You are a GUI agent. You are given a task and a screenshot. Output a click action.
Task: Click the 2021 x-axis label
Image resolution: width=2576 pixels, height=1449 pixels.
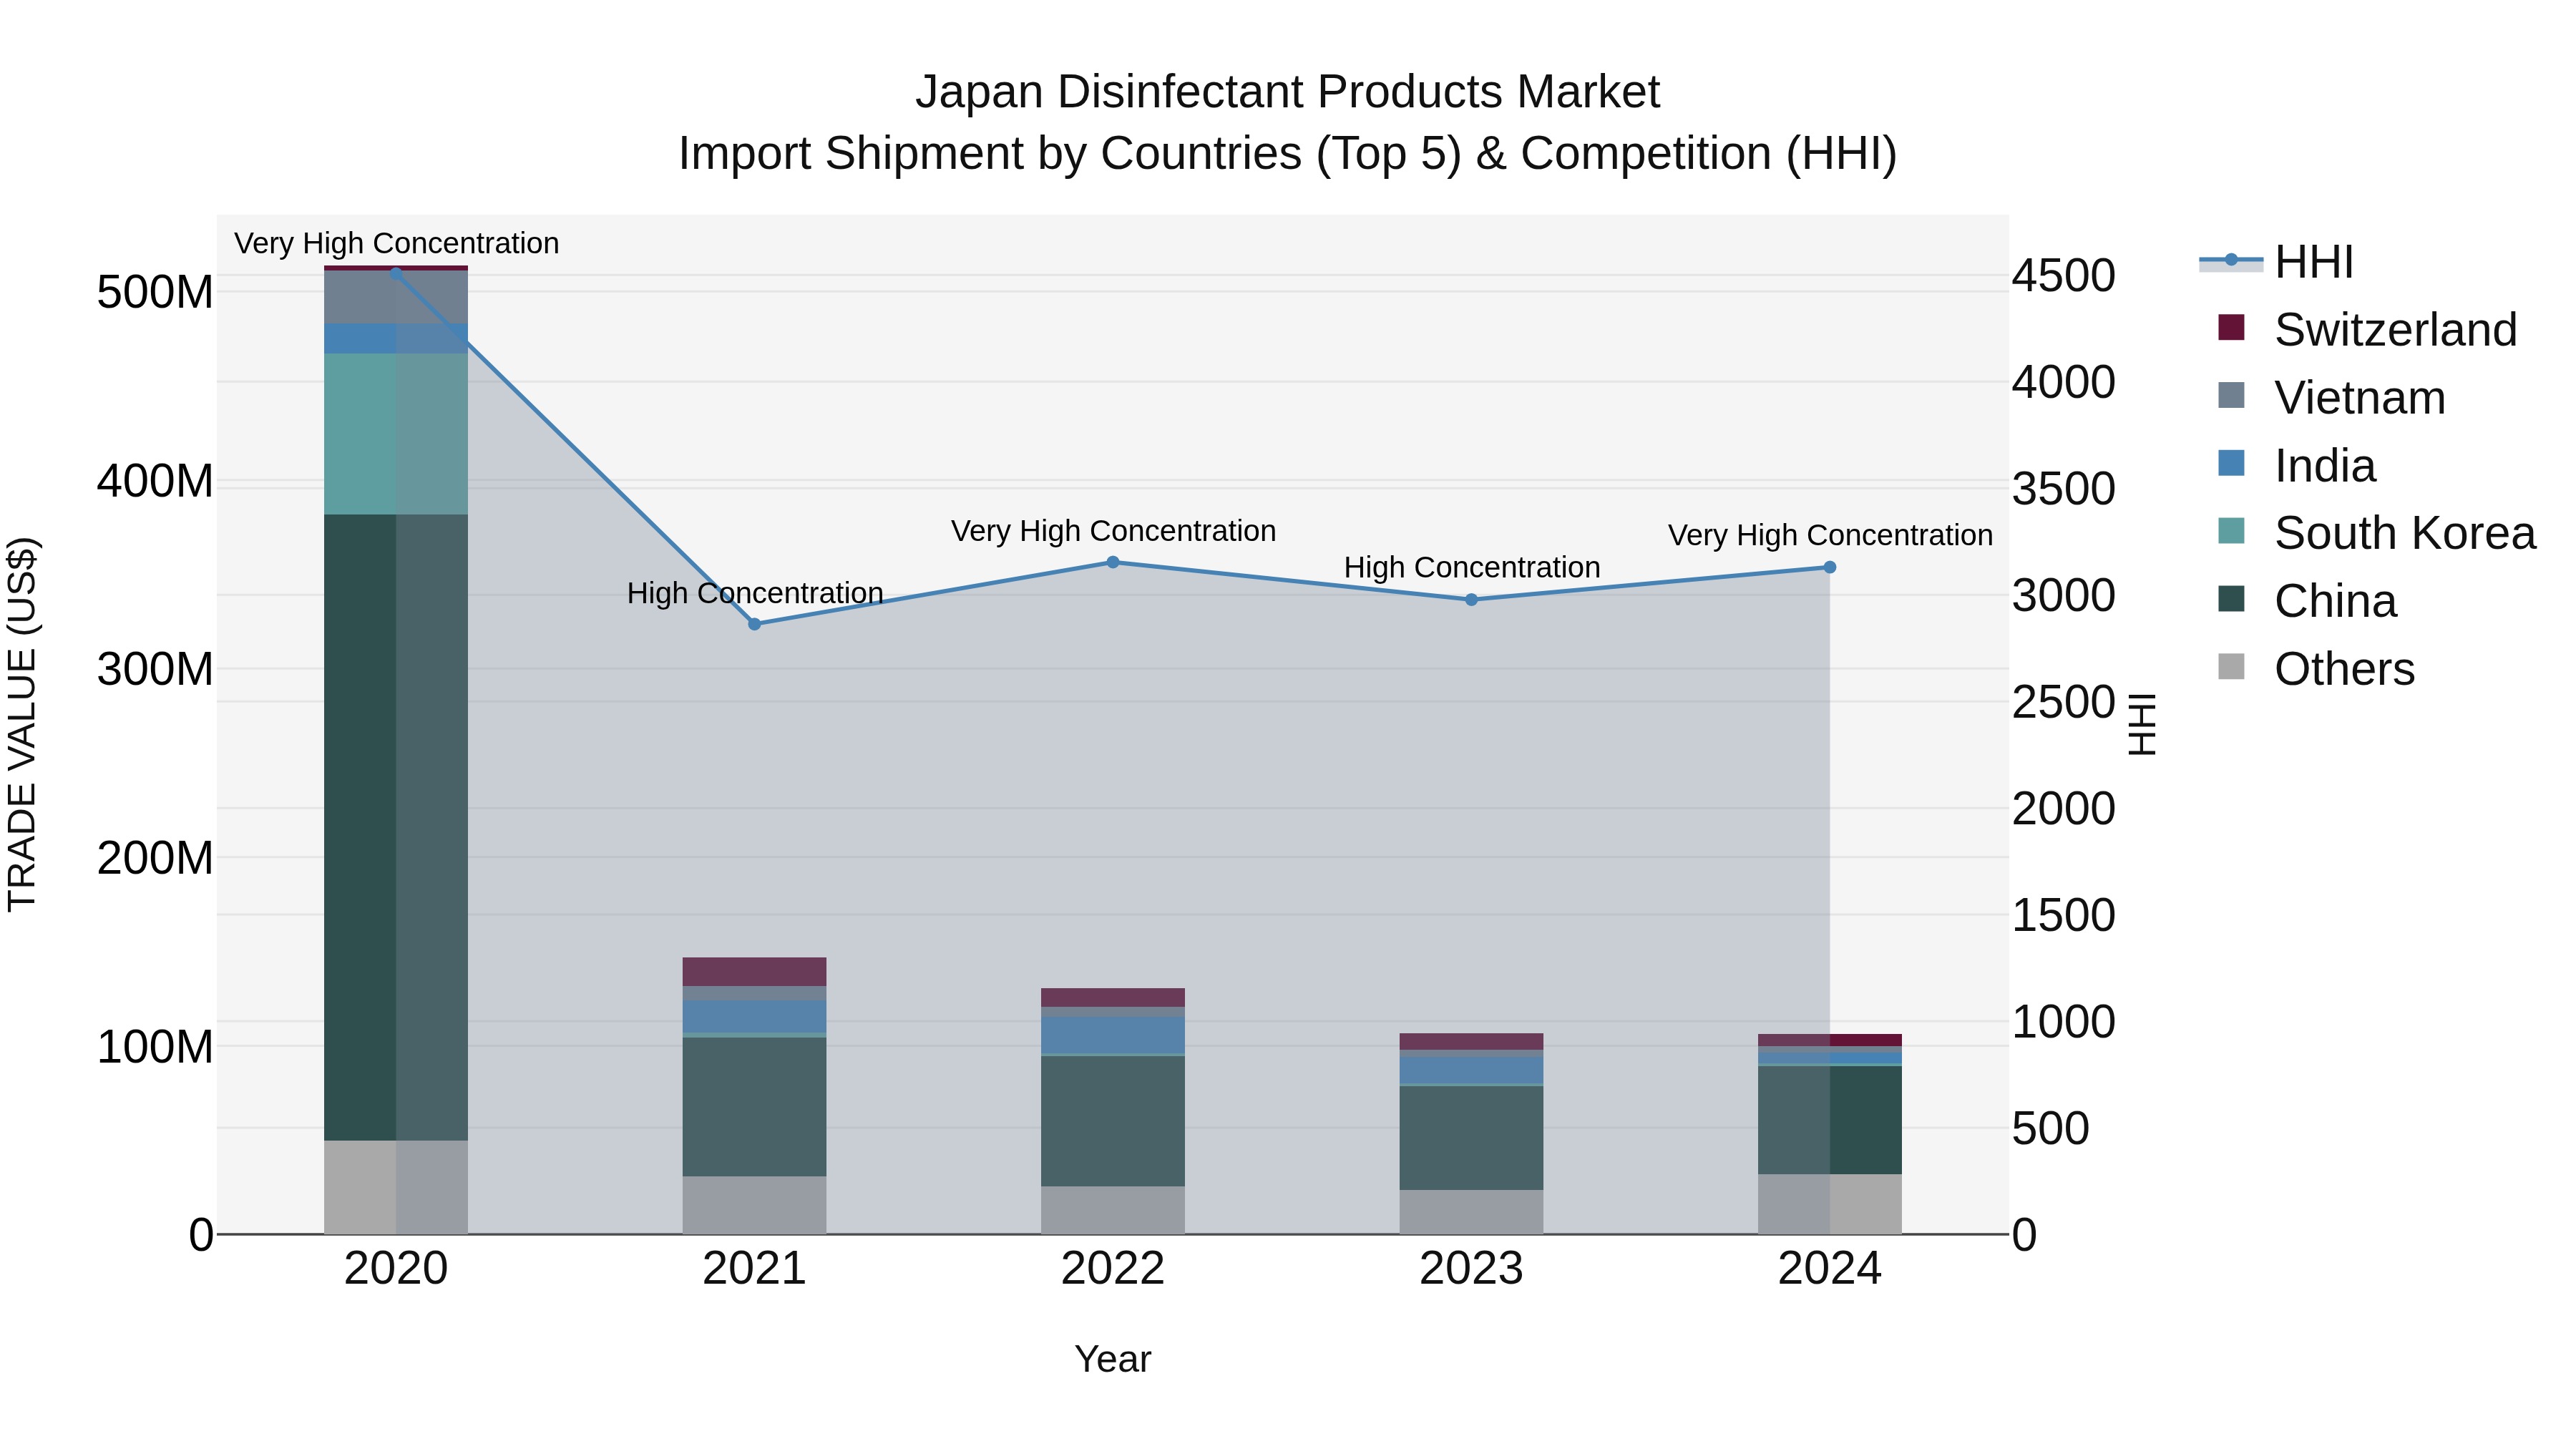coord(755,1269)
